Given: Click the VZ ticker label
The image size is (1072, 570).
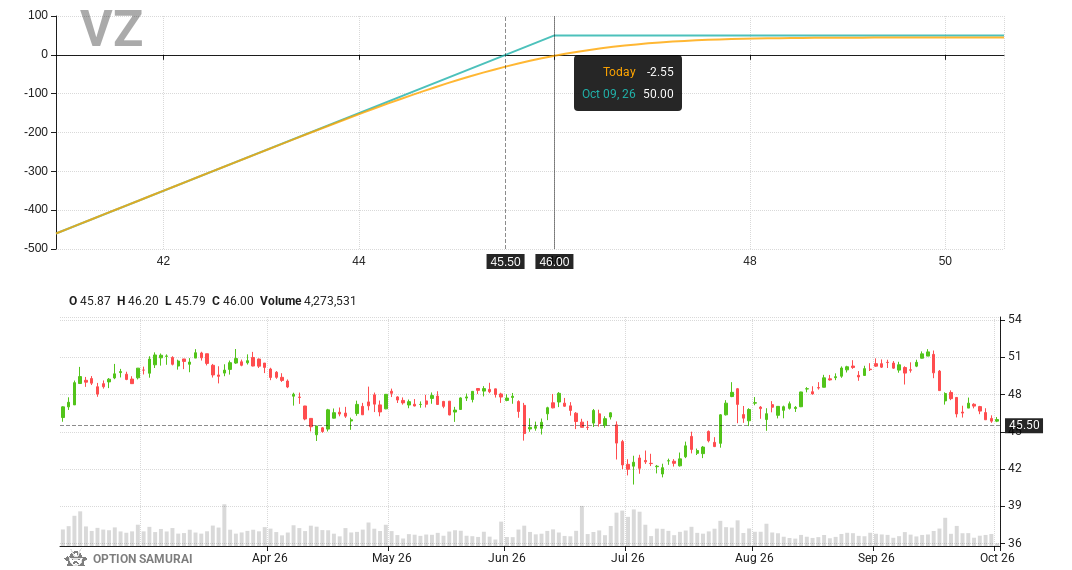Looking at the screenshot, I should click(x=111, y=29).
